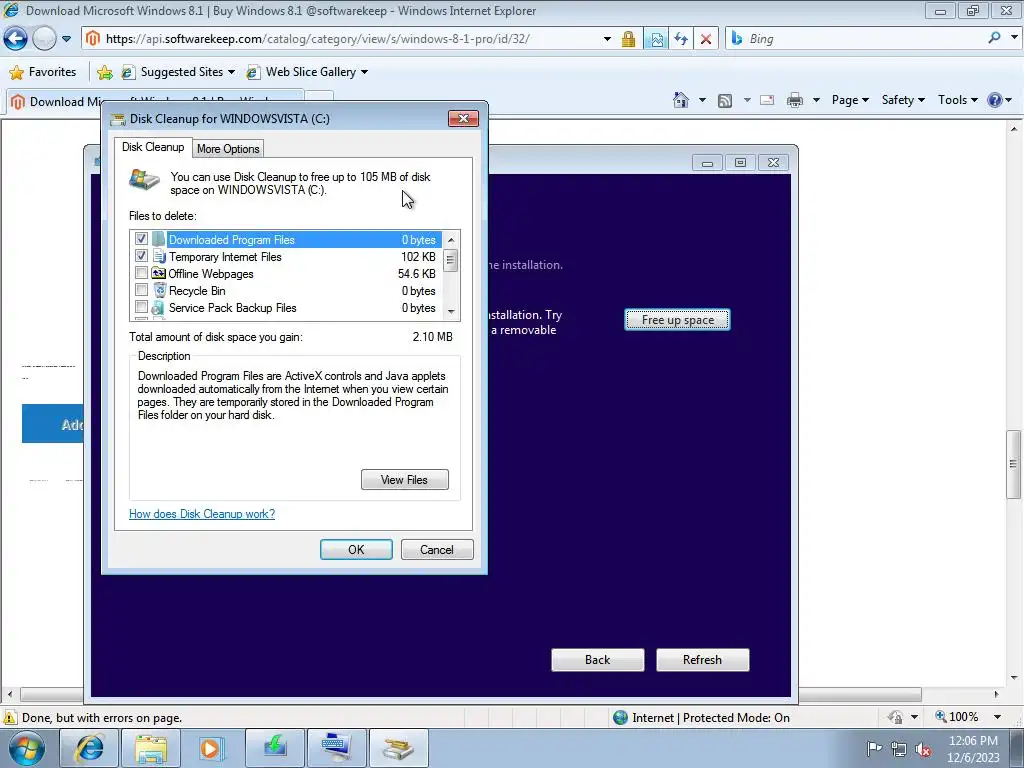Click the Home icon in command bar
Image resolution: width=1024 pixels, height=768 pixels.
point(680,100)
